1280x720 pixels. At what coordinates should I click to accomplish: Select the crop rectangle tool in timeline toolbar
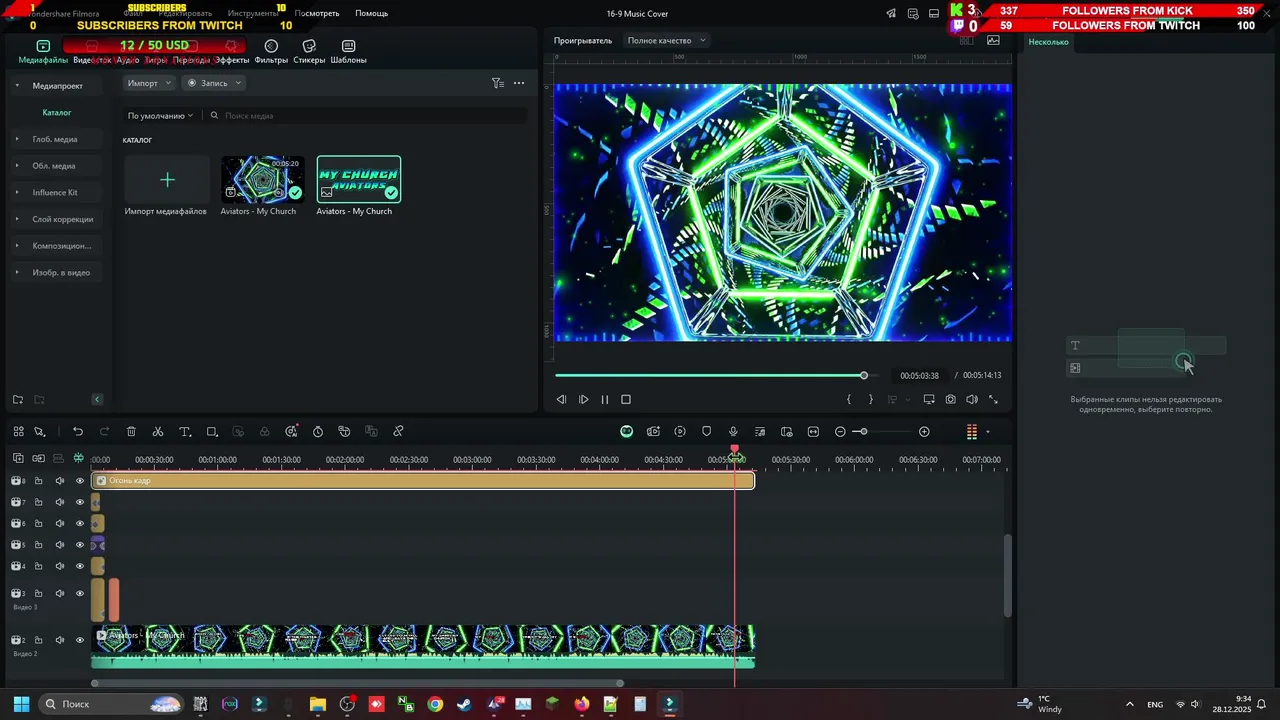[212, 432]
